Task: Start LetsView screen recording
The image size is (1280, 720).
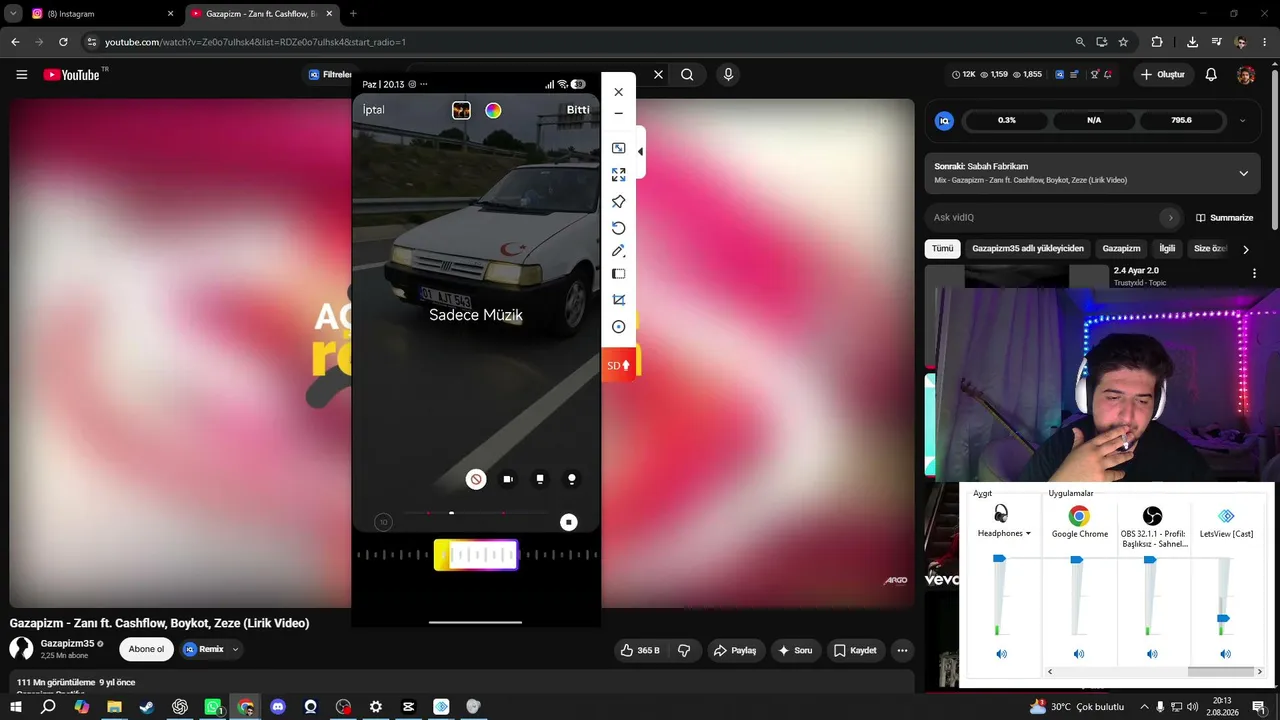Action: pos(618,327)
